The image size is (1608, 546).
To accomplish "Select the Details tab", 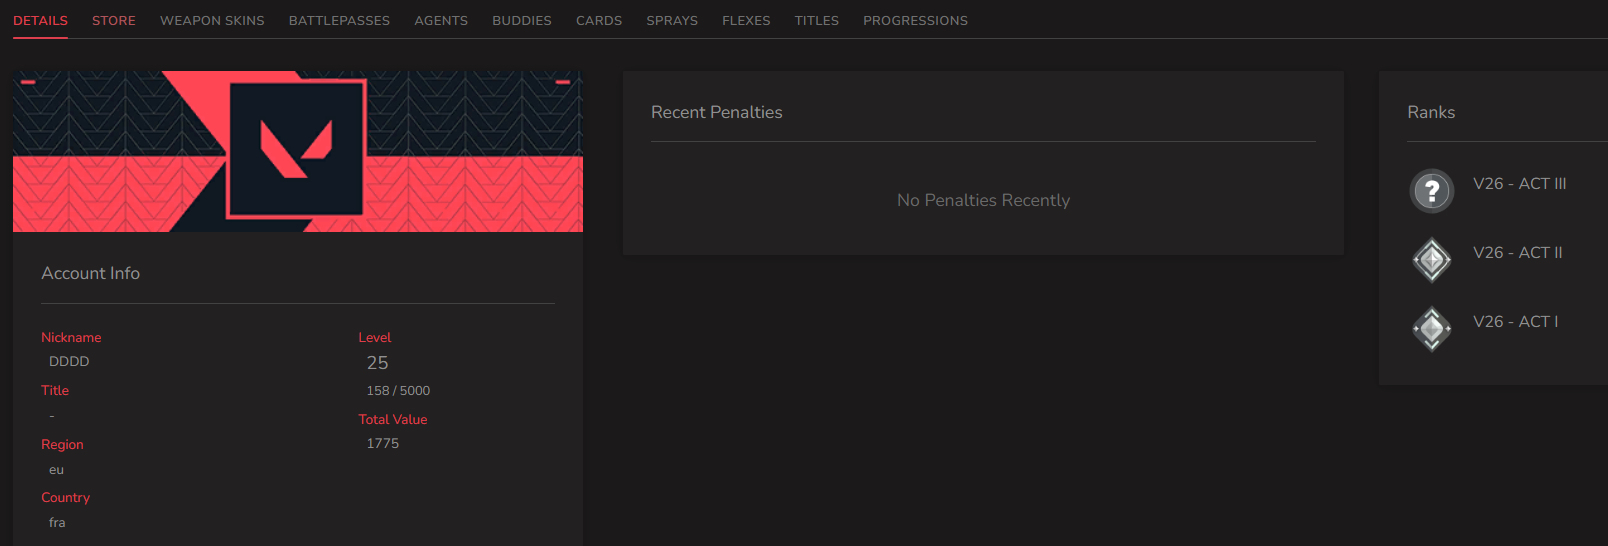I will (40, 20).
